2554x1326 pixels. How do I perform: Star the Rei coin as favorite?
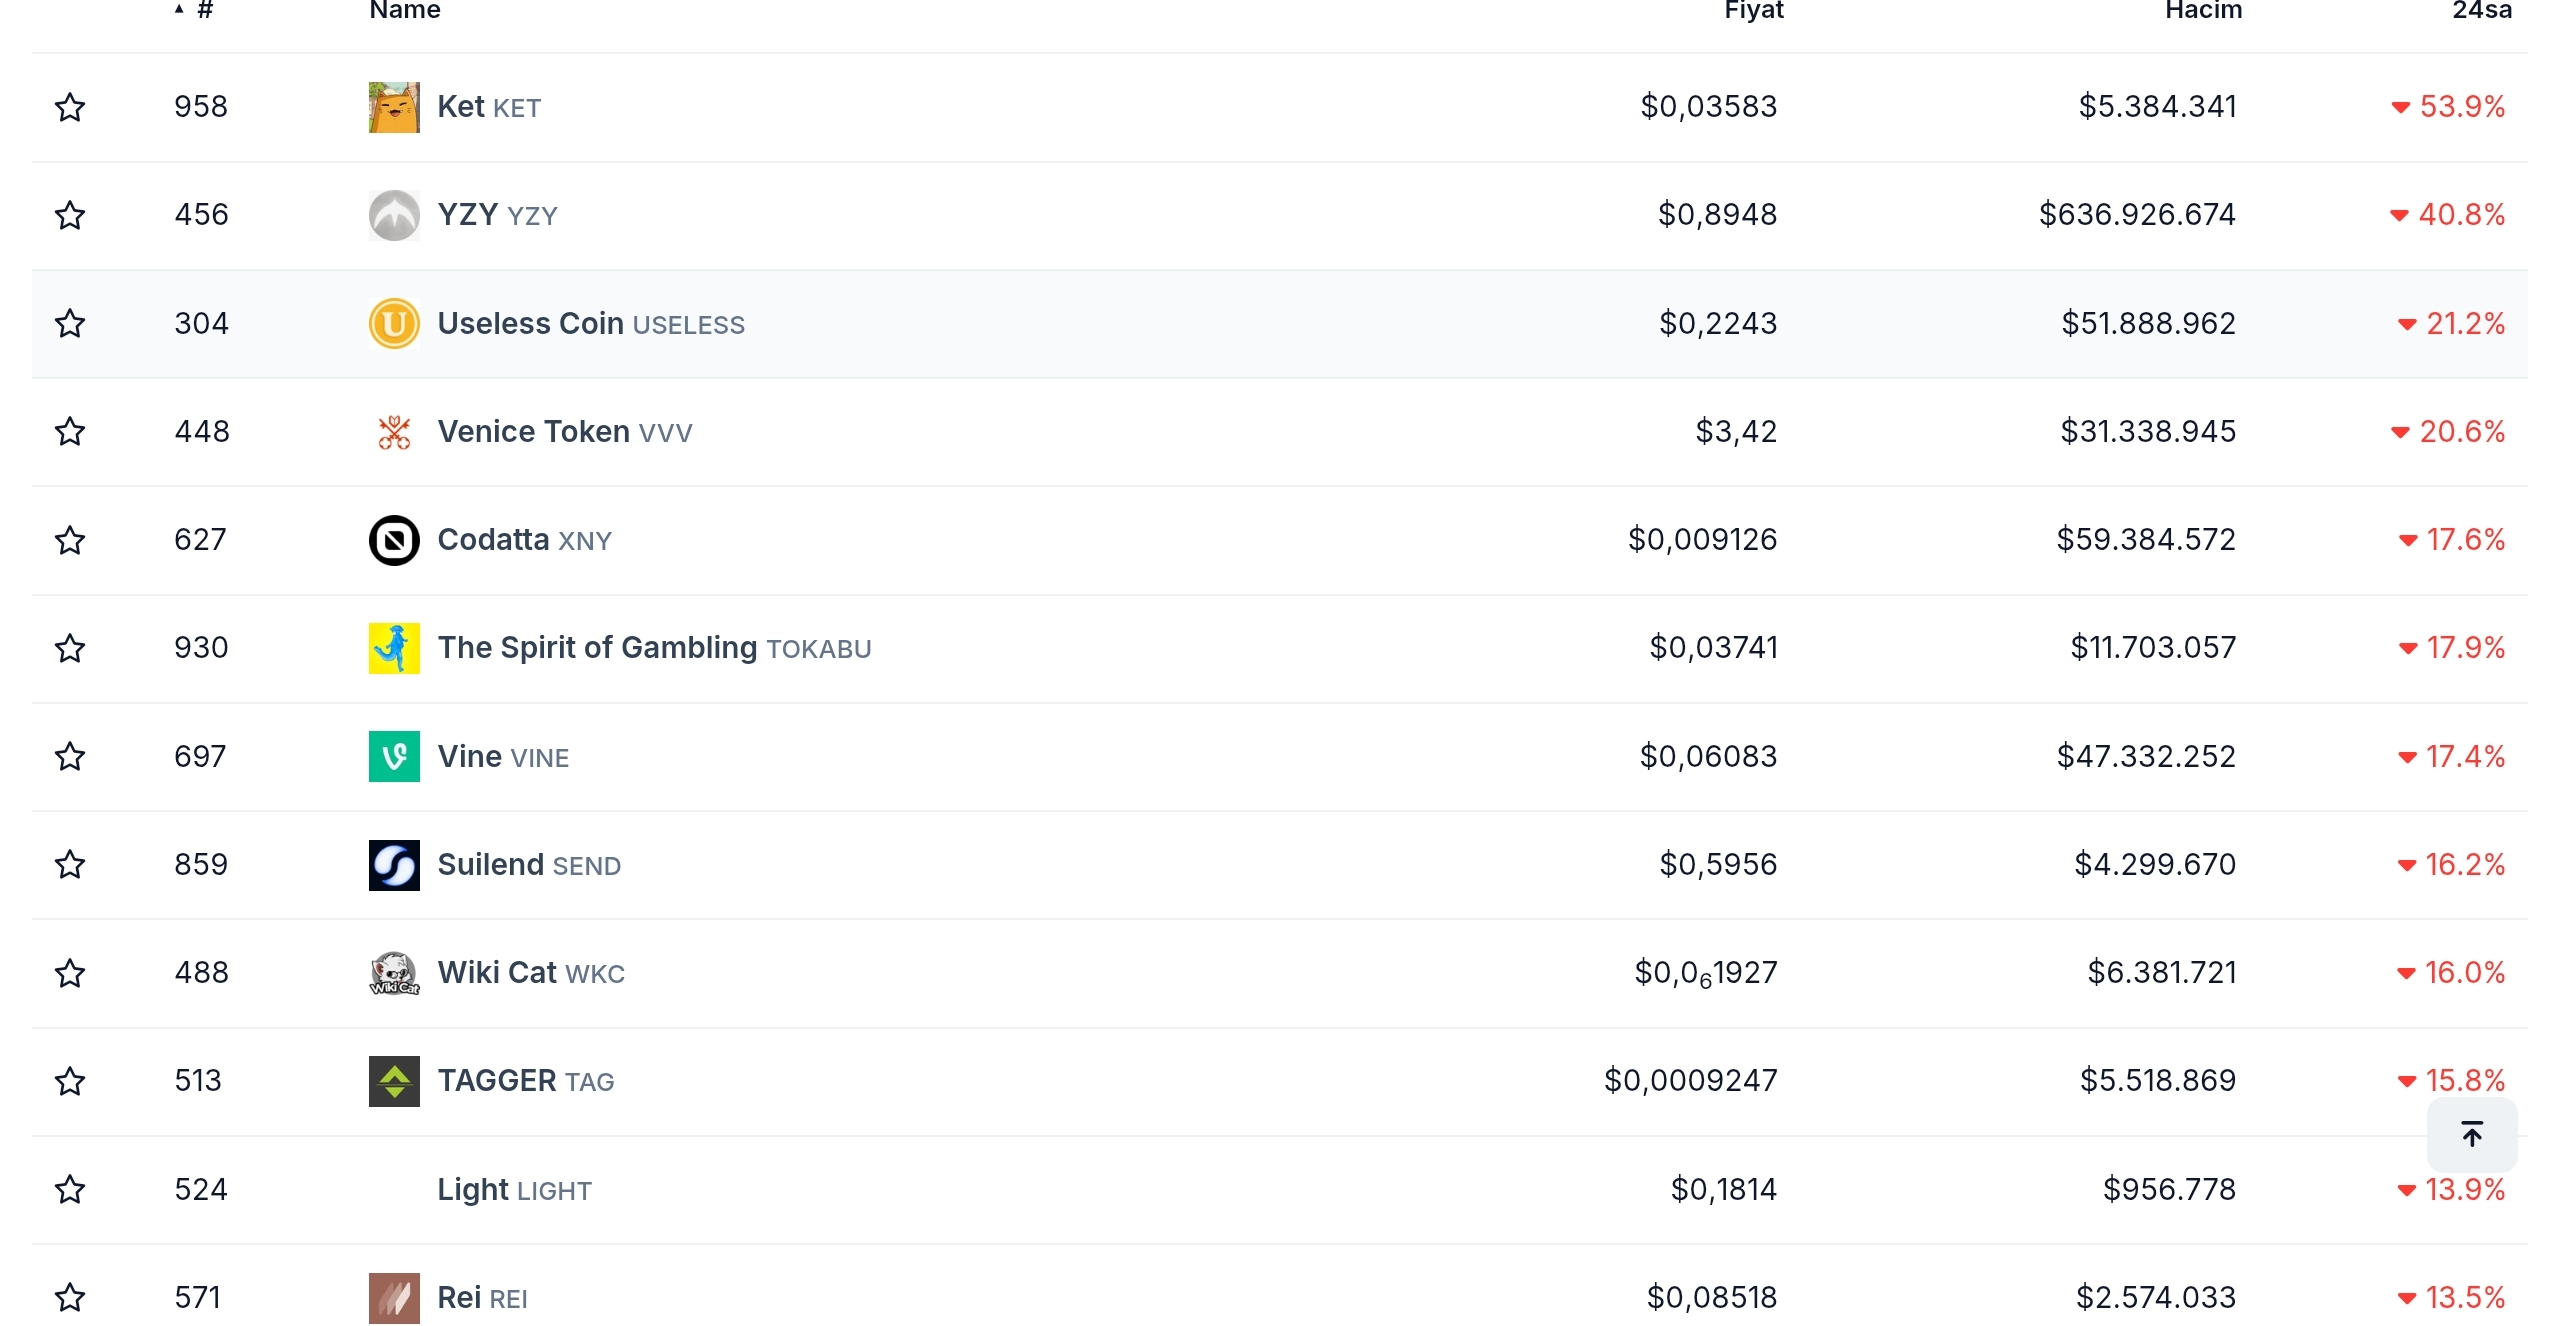click(x=70, y=1297)
